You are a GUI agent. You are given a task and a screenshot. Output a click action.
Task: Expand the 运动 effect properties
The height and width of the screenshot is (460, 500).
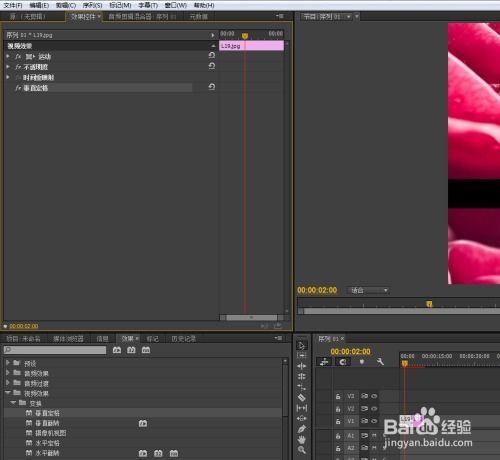[x=8, y=56]
